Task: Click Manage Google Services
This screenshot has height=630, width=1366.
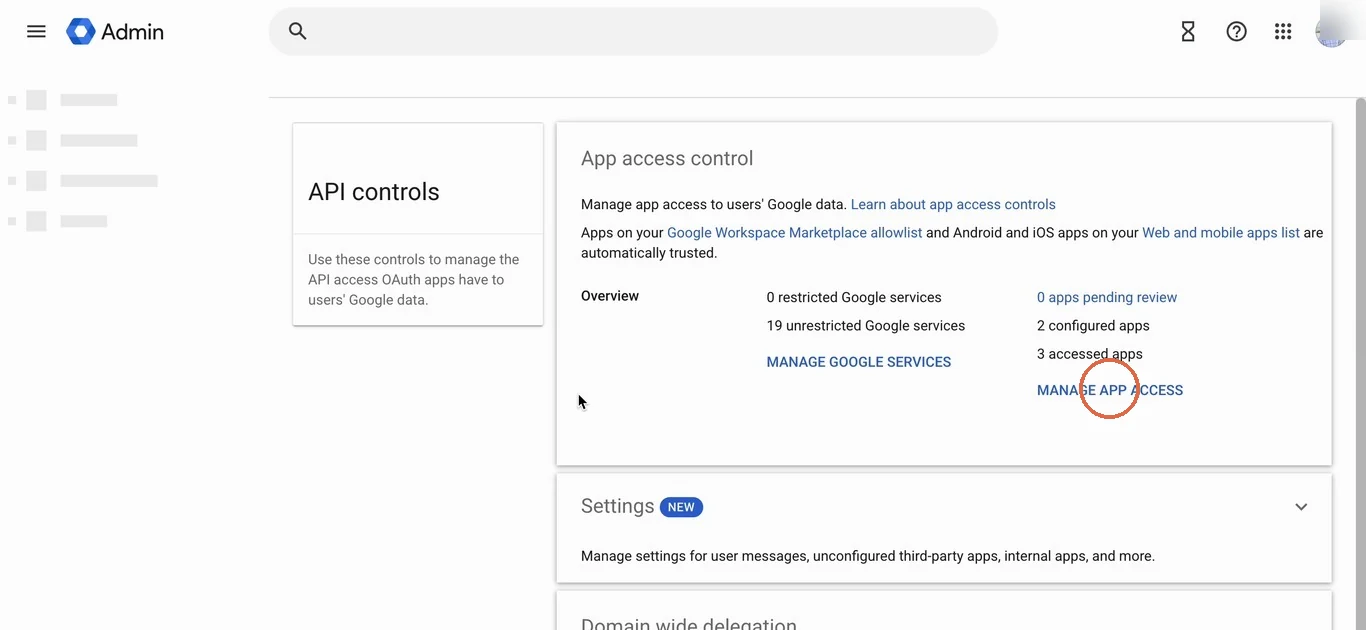Action: click(859, 362)
